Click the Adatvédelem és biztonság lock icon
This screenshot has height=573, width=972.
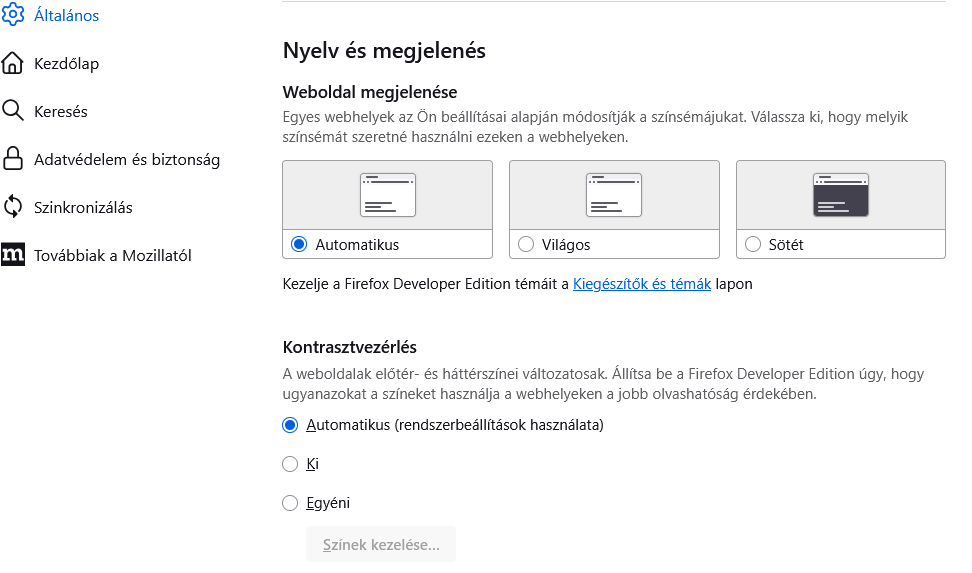12,159
